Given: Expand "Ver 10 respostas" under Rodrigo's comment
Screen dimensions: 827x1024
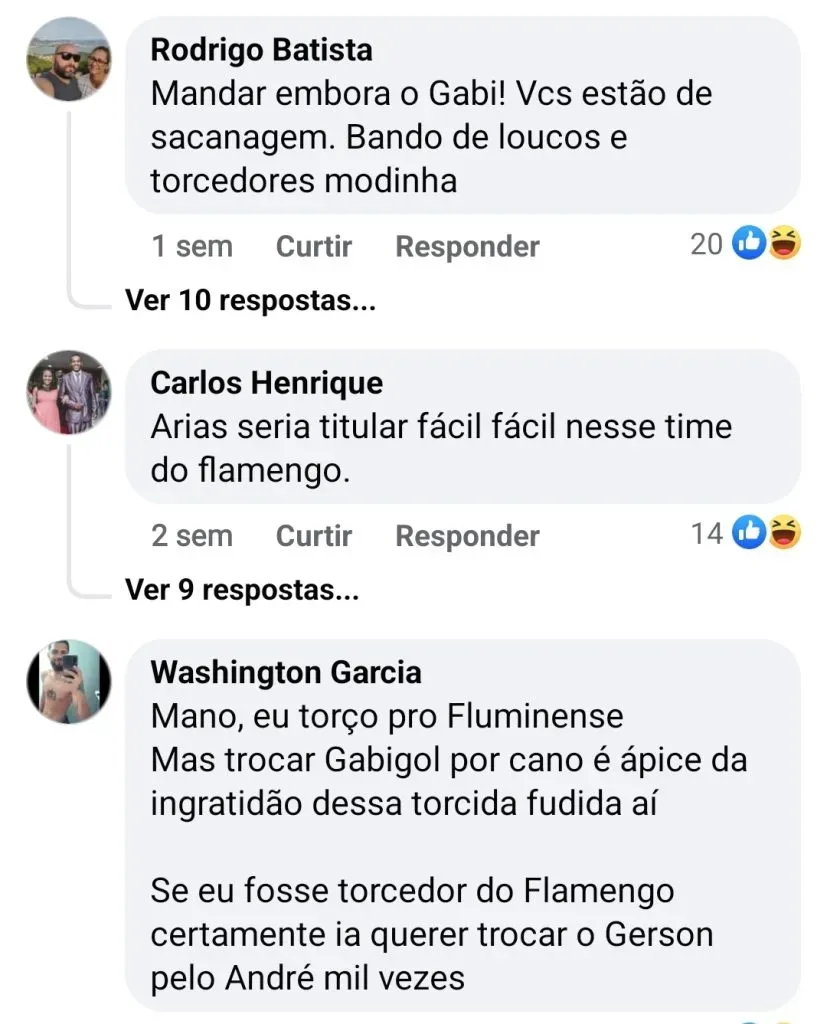Looking at the screenshot, I should click(x=250, y=300).
